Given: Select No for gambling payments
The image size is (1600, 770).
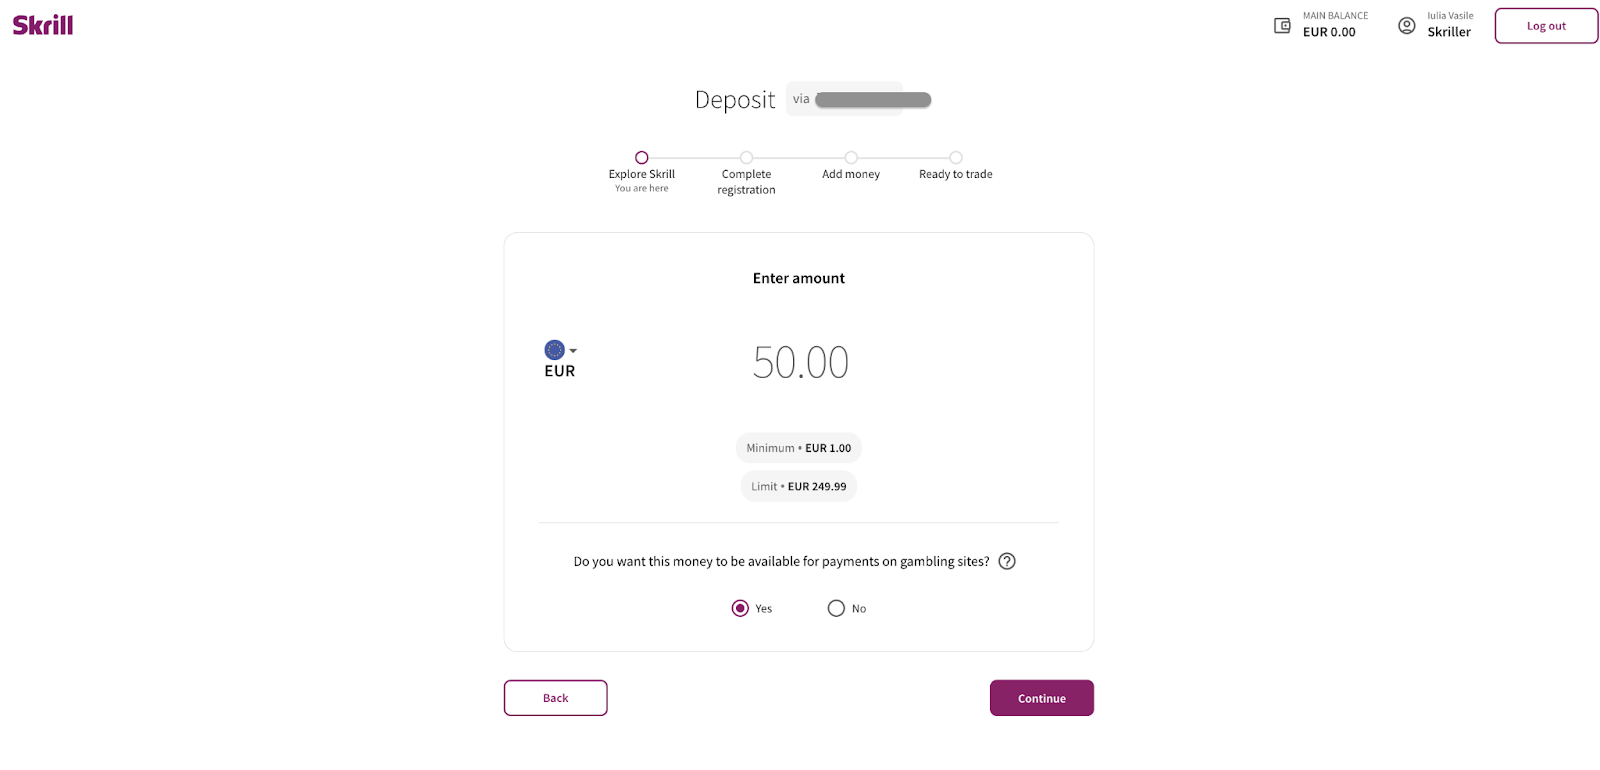Looking at the screenshot, I should click(x=836, y=608).
